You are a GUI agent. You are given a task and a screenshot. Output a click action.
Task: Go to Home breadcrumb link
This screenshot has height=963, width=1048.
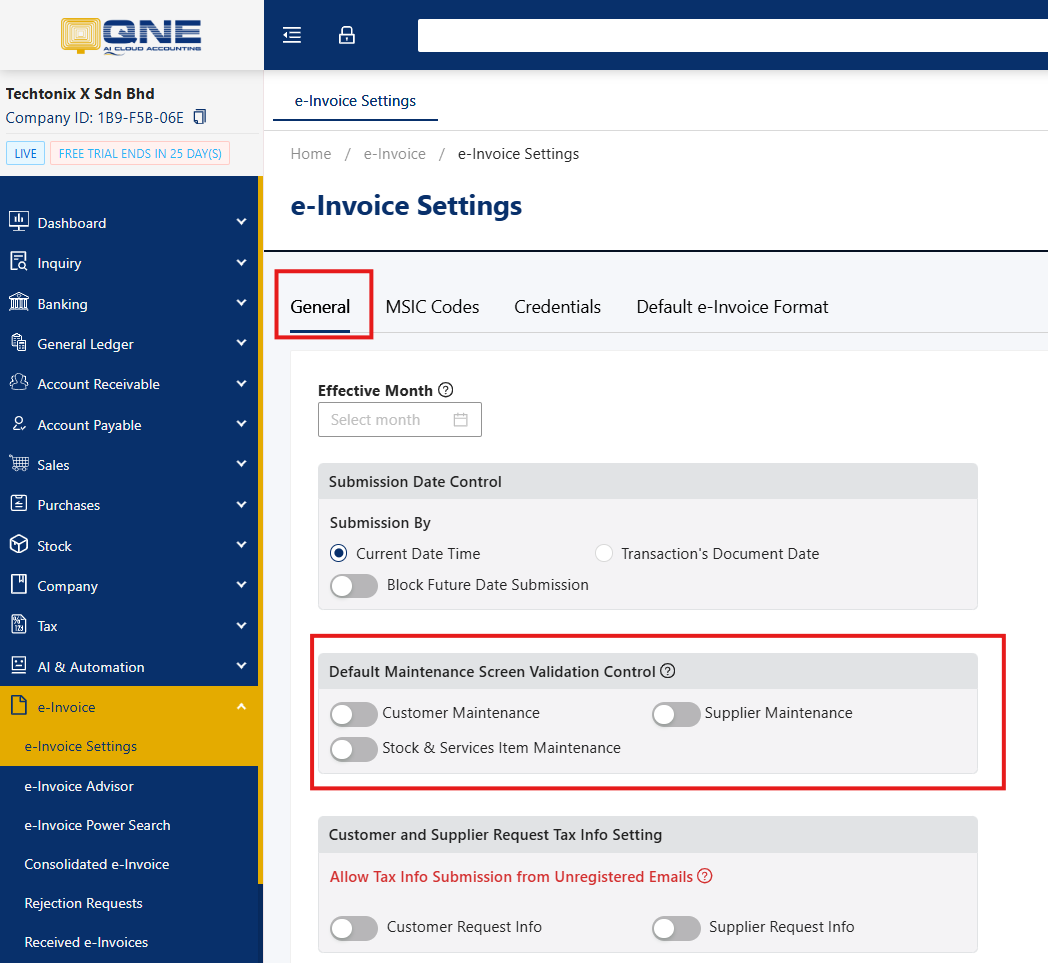pos(311,154)
